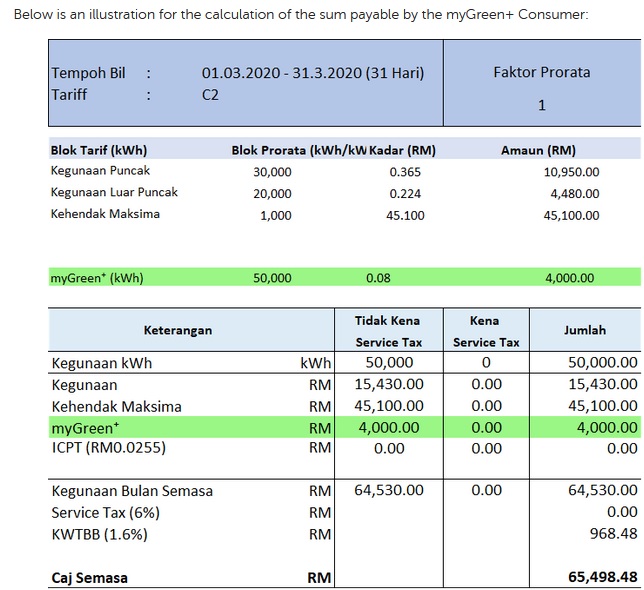Select the Kegunaan Luar Puncak row label

coord(114,193)
